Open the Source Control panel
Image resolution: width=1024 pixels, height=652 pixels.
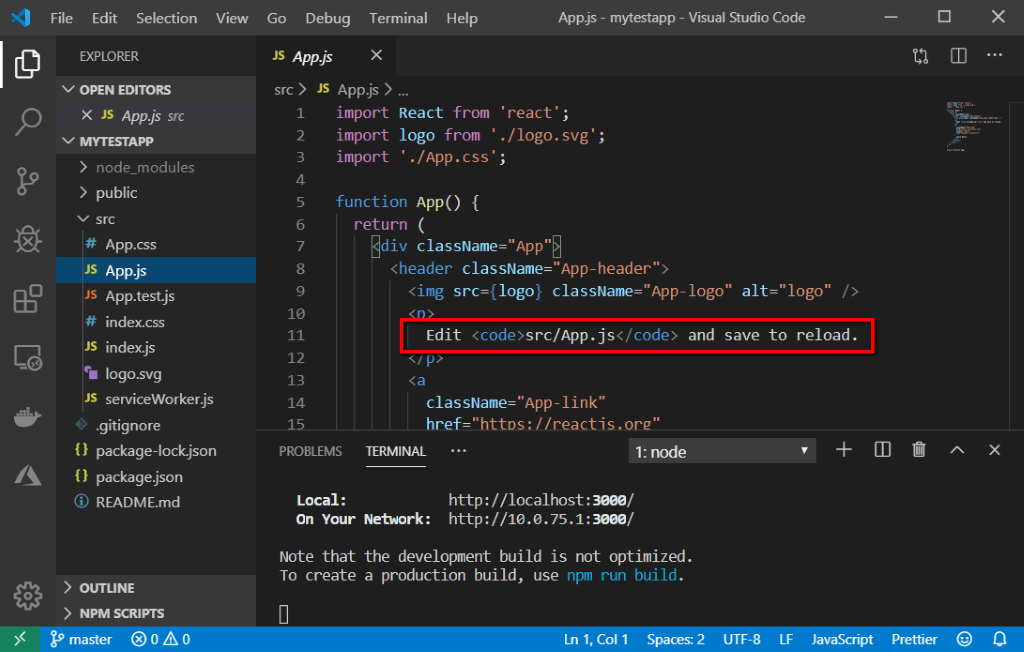27,180
